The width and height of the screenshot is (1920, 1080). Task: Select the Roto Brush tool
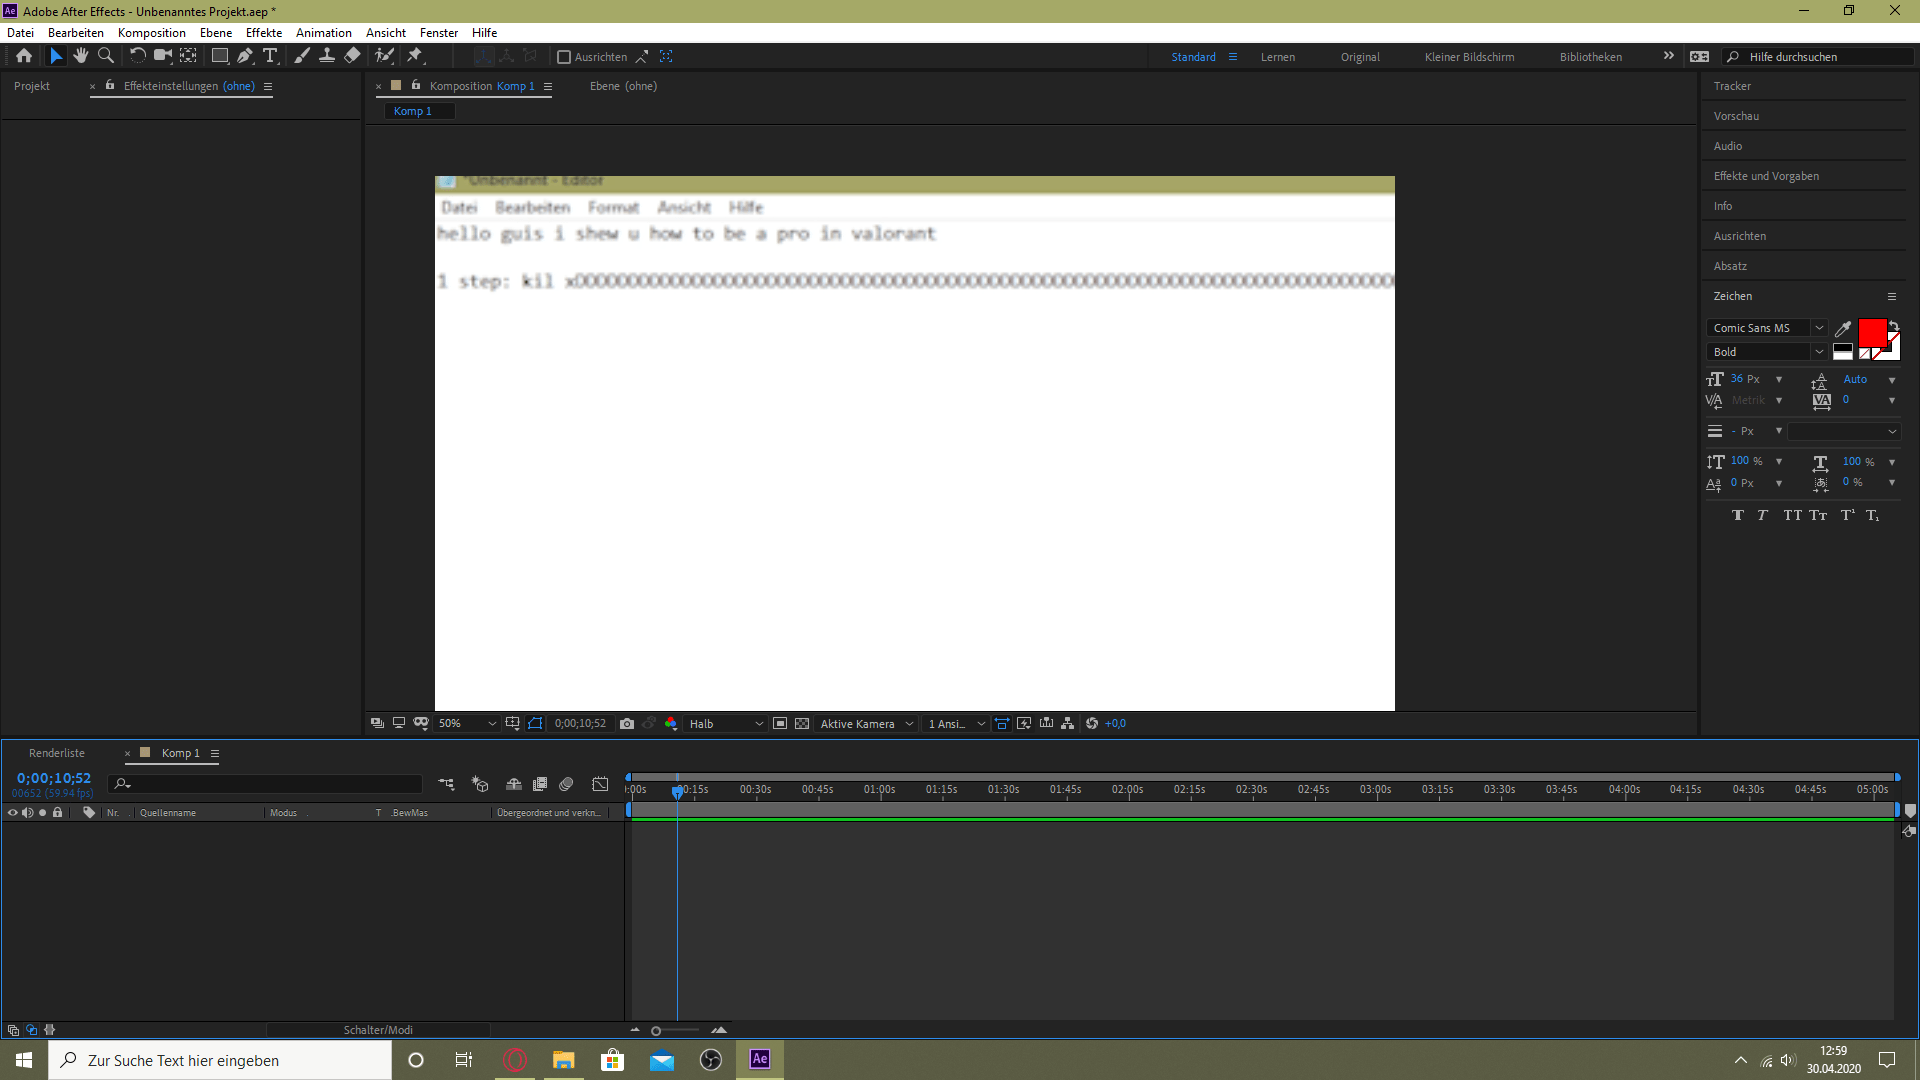pyautogui.click(x=385, y=56)
